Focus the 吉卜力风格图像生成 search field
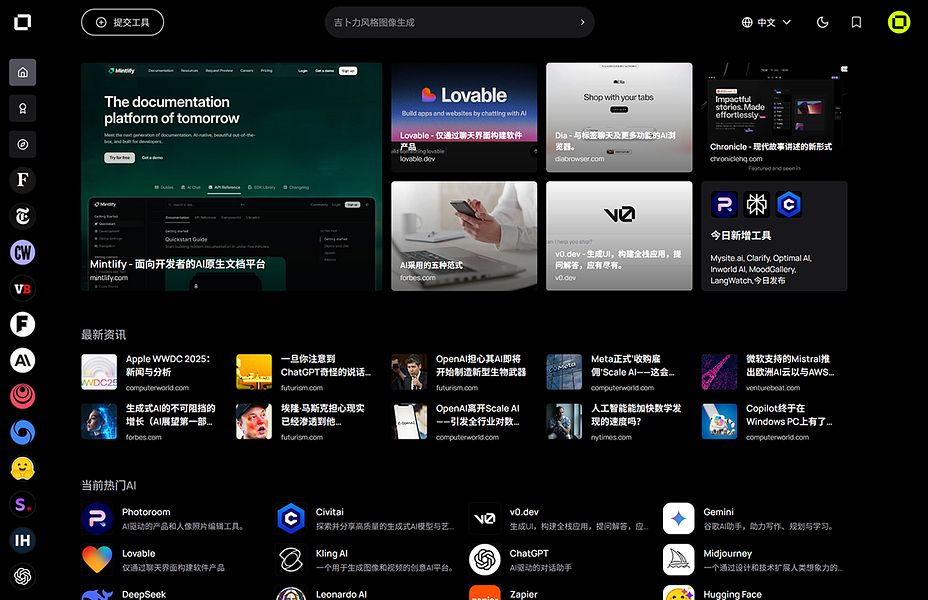This screenshot has width=928, height=600. click(x=459, y=22)
